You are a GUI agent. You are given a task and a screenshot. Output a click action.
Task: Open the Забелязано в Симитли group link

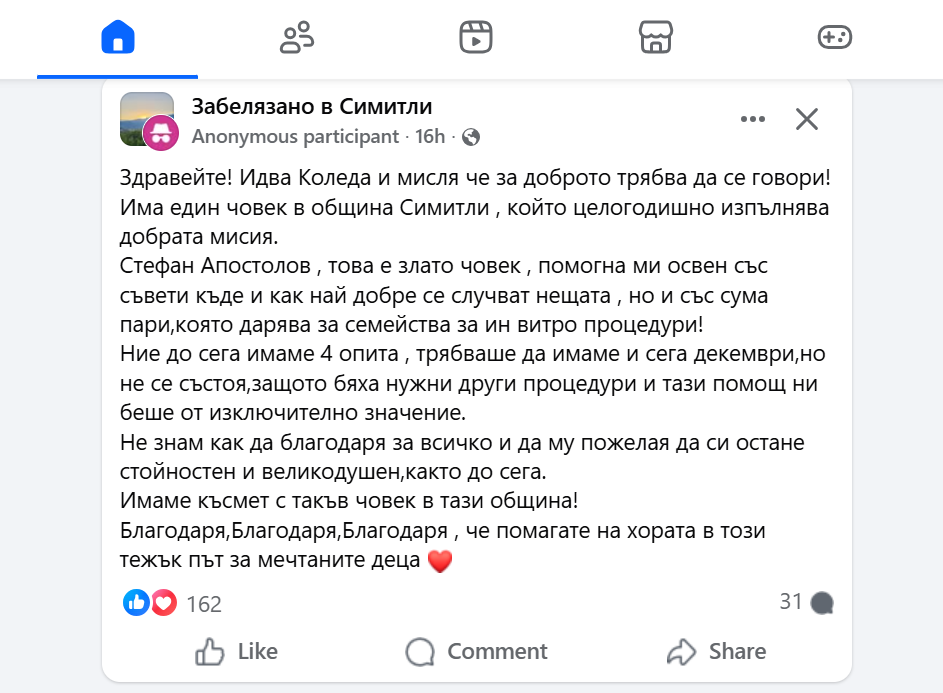point(311,107)
